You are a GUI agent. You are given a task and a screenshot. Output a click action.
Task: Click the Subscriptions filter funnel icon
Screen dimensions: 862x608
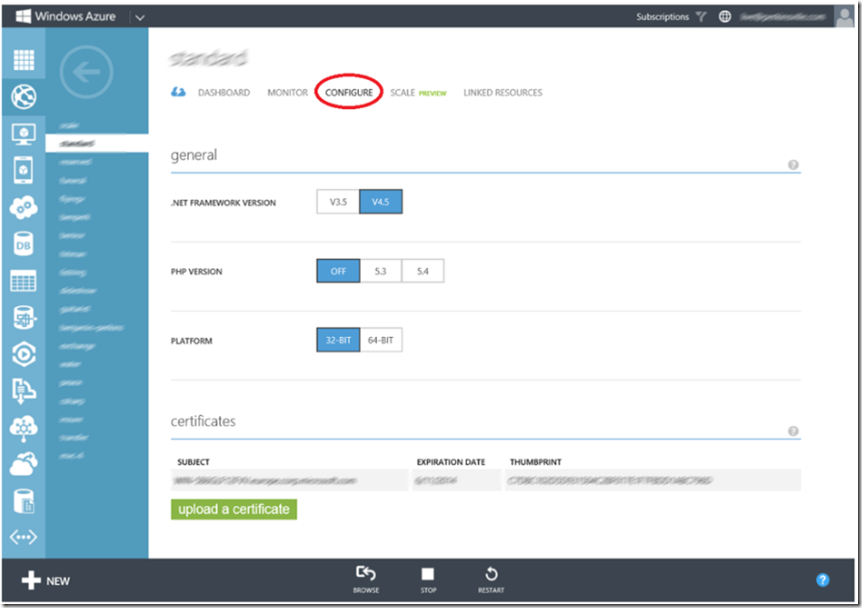pyautogui.click(x=701, y=16)
